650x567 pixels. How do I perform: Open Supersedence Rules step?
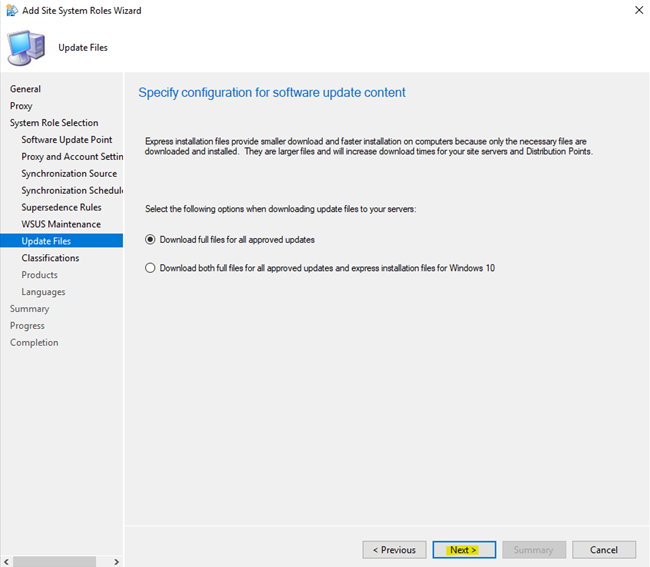61,207
